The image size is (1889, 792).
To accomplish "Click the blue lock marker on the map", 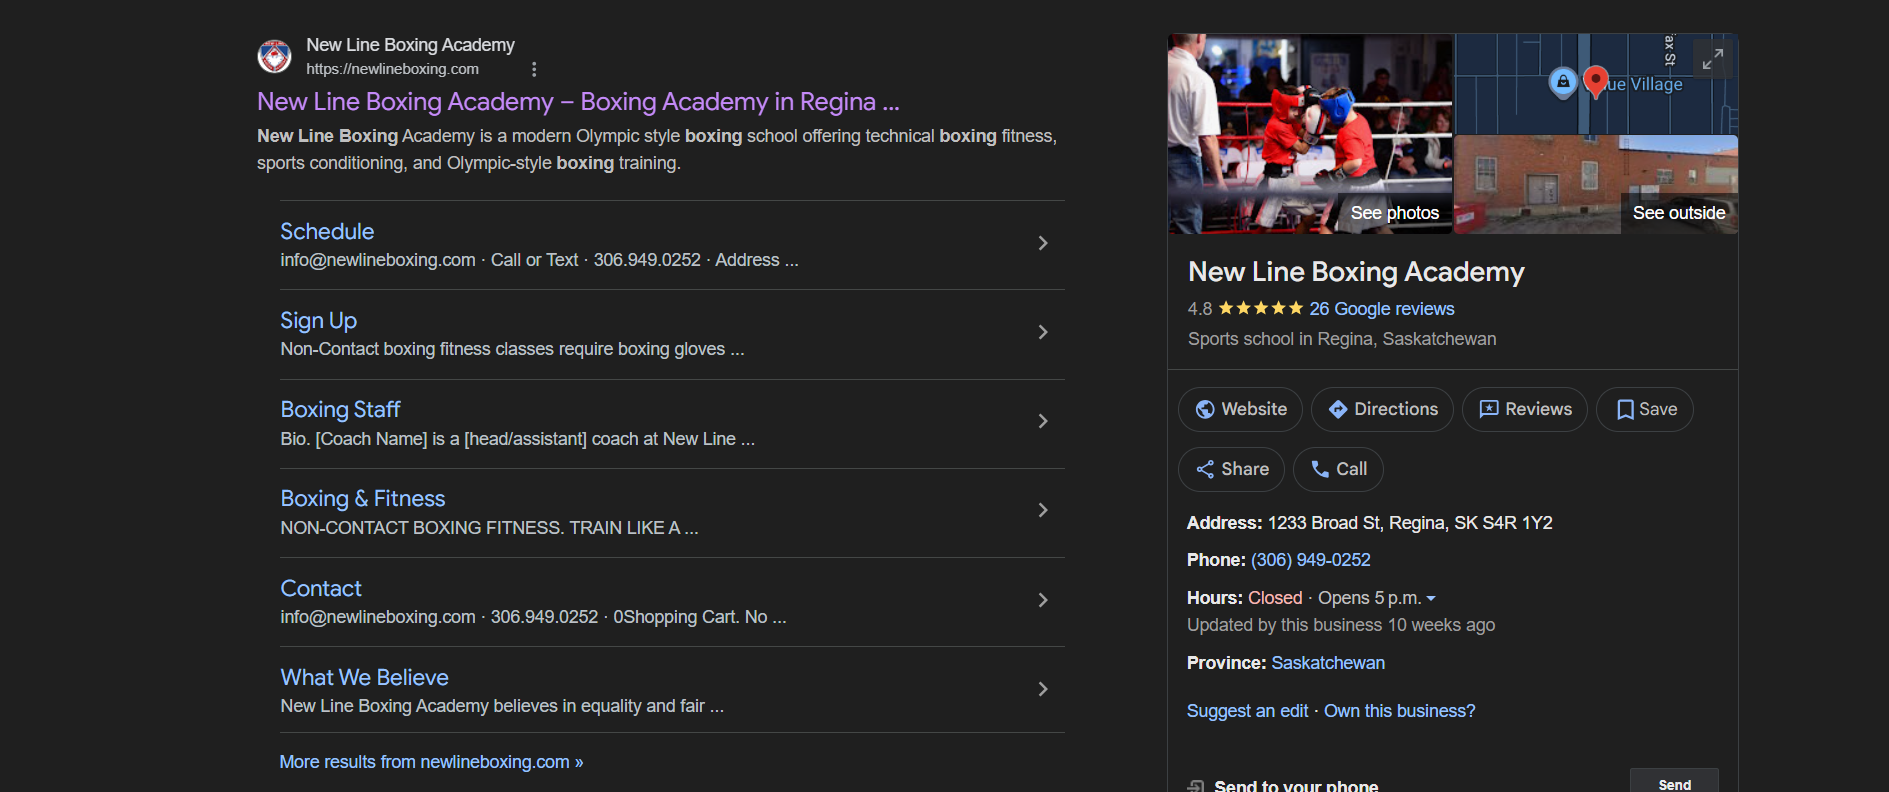I will tap(1563, 82).
